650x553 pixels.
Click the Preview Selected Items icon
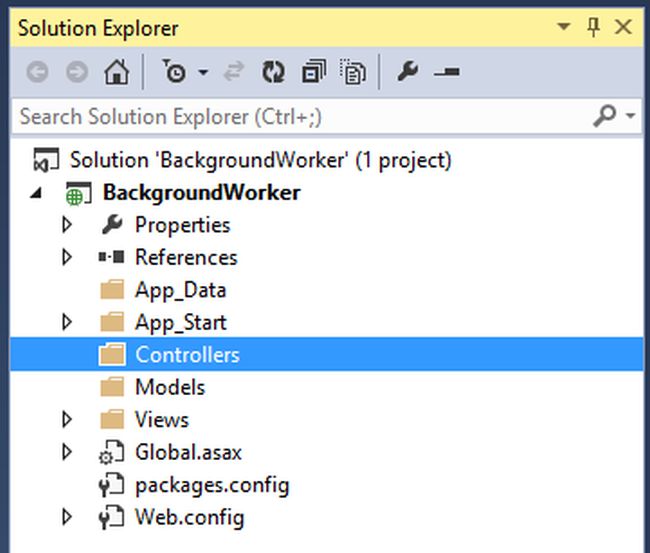tap(446, 73)
